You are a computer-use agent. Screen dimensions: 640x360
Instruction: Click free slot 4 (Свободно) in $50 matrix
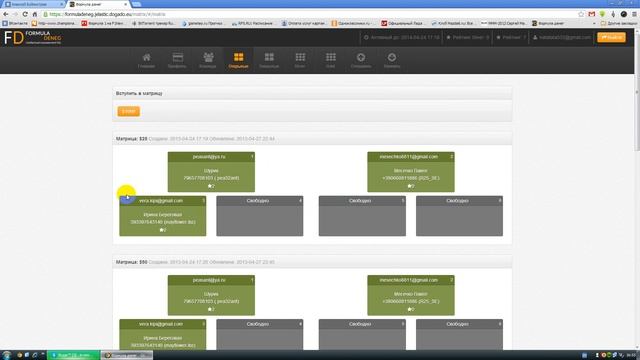click(260, 334)
